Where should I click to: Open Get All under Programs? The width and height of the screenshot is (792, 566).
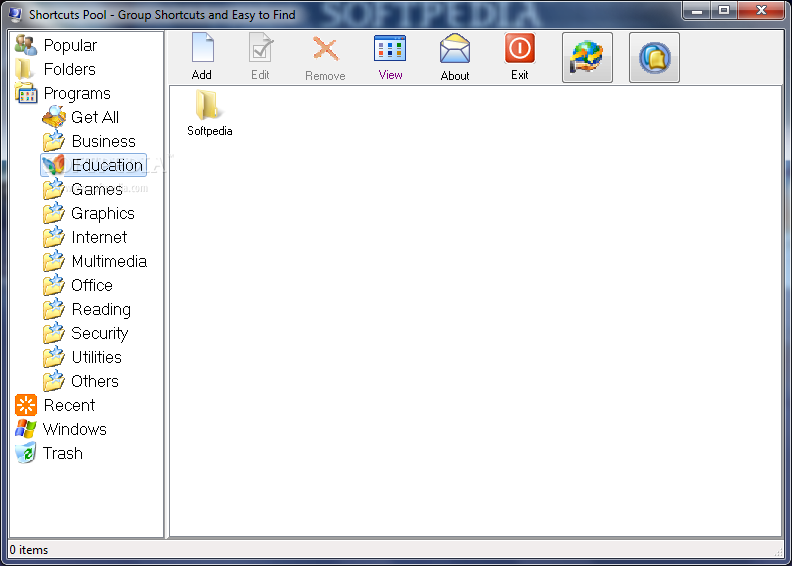click(81, 117)
